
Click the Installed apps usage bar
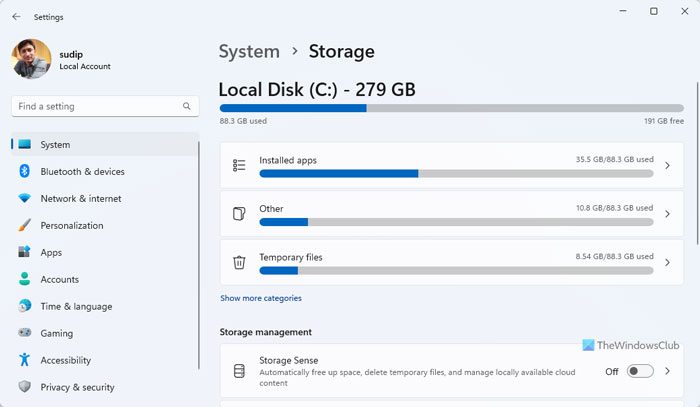coord(456,174)
